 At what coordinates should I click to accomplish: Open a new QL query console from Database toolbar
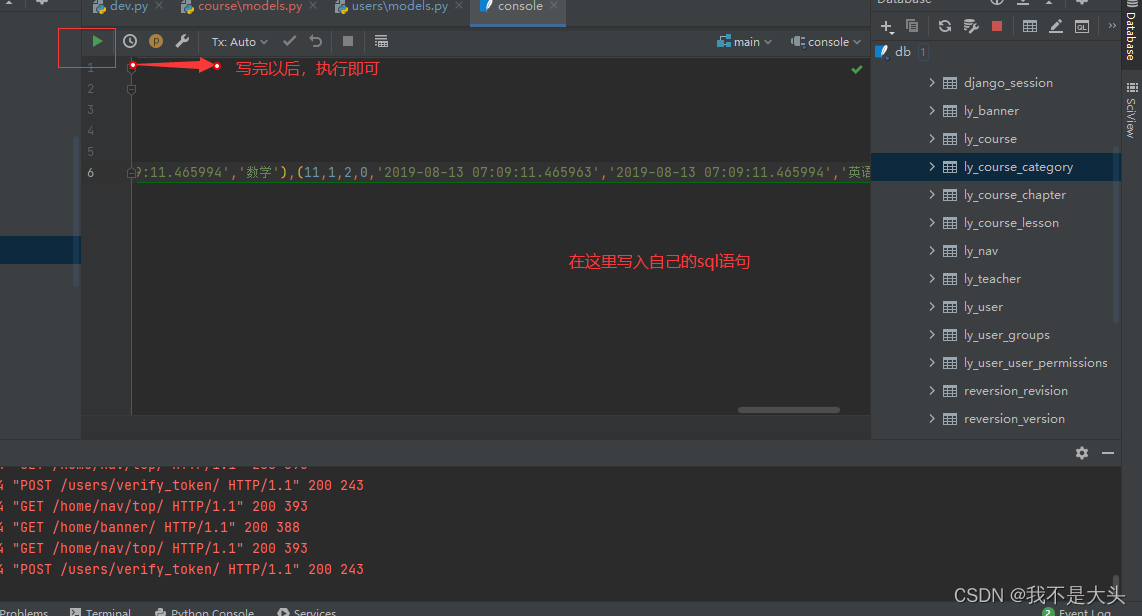pos(1082,26)
